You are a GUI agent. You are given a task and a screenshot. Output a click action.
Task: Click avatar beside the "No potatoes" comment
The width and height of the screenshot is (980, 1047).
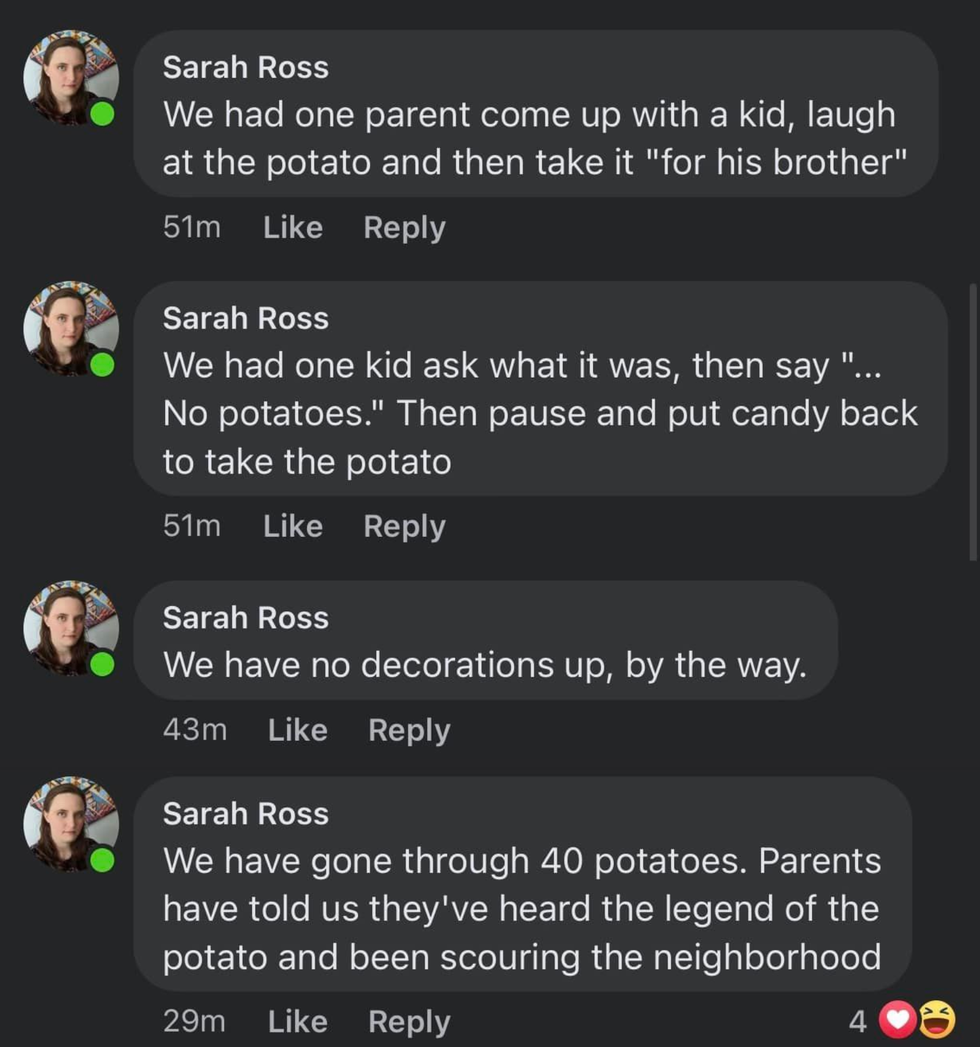[x=71, y=328]
